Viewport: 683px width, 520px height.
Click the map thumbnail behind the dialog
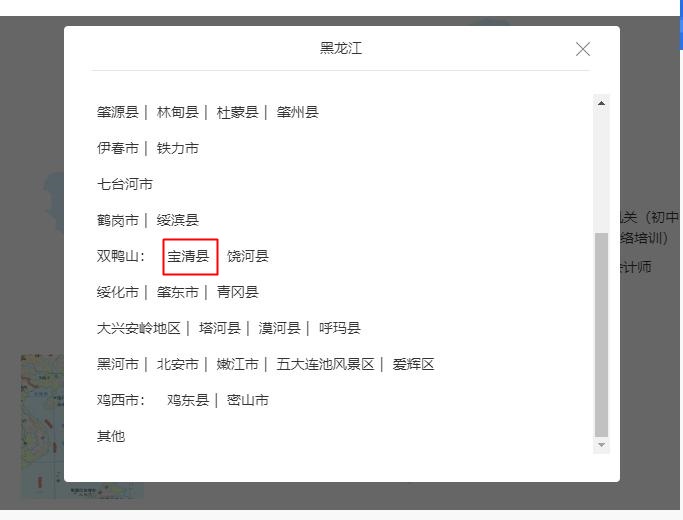pos(42,426)
